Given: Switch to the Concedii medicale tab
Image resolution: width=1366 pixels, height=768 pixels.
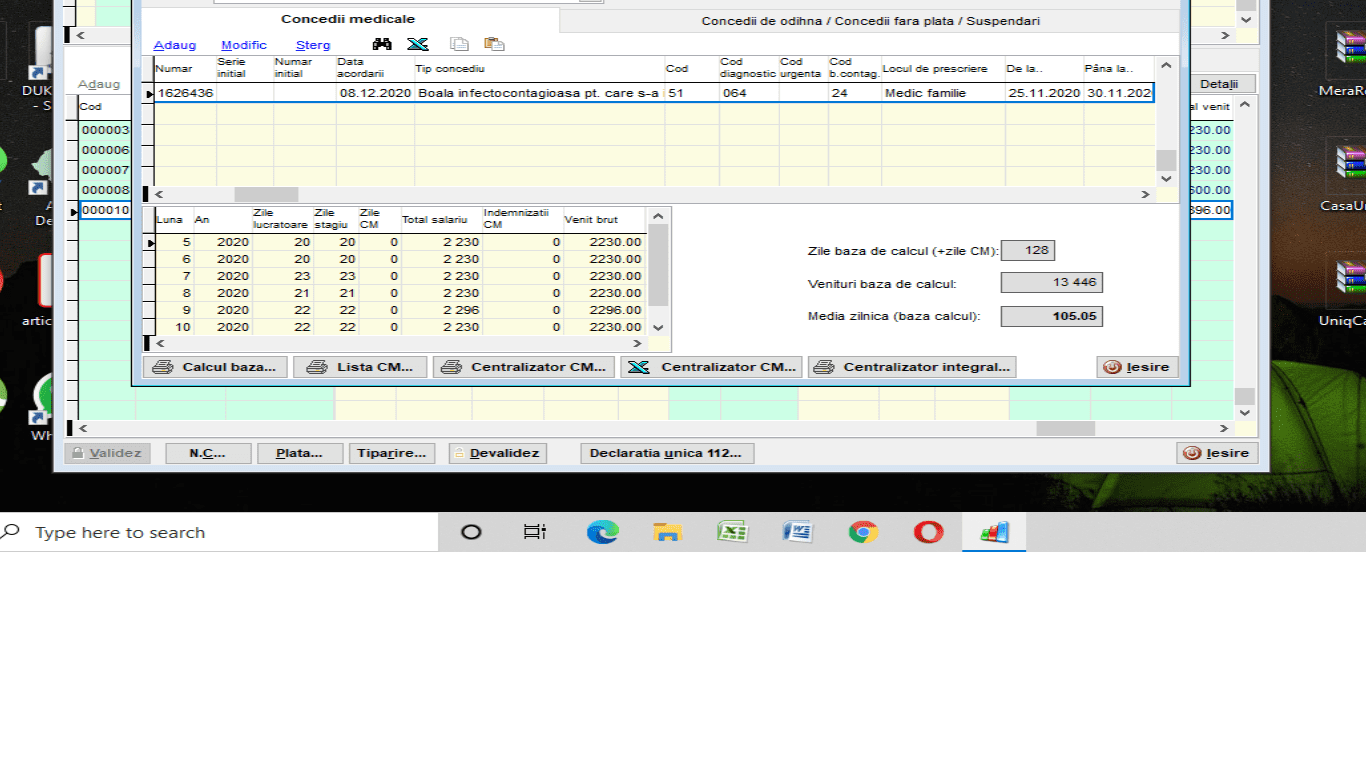Looking at the screenshot, I should coord(348,19).
